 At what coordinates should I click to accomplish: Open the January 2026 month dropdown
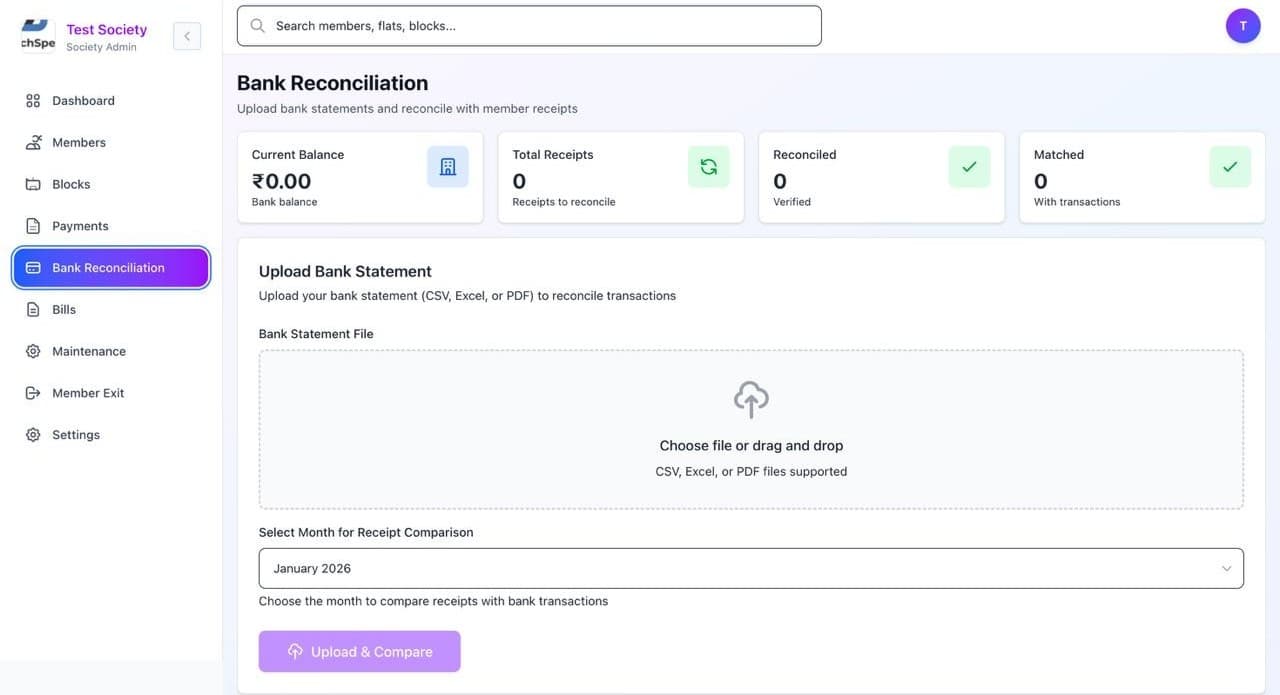click(751, 568)
